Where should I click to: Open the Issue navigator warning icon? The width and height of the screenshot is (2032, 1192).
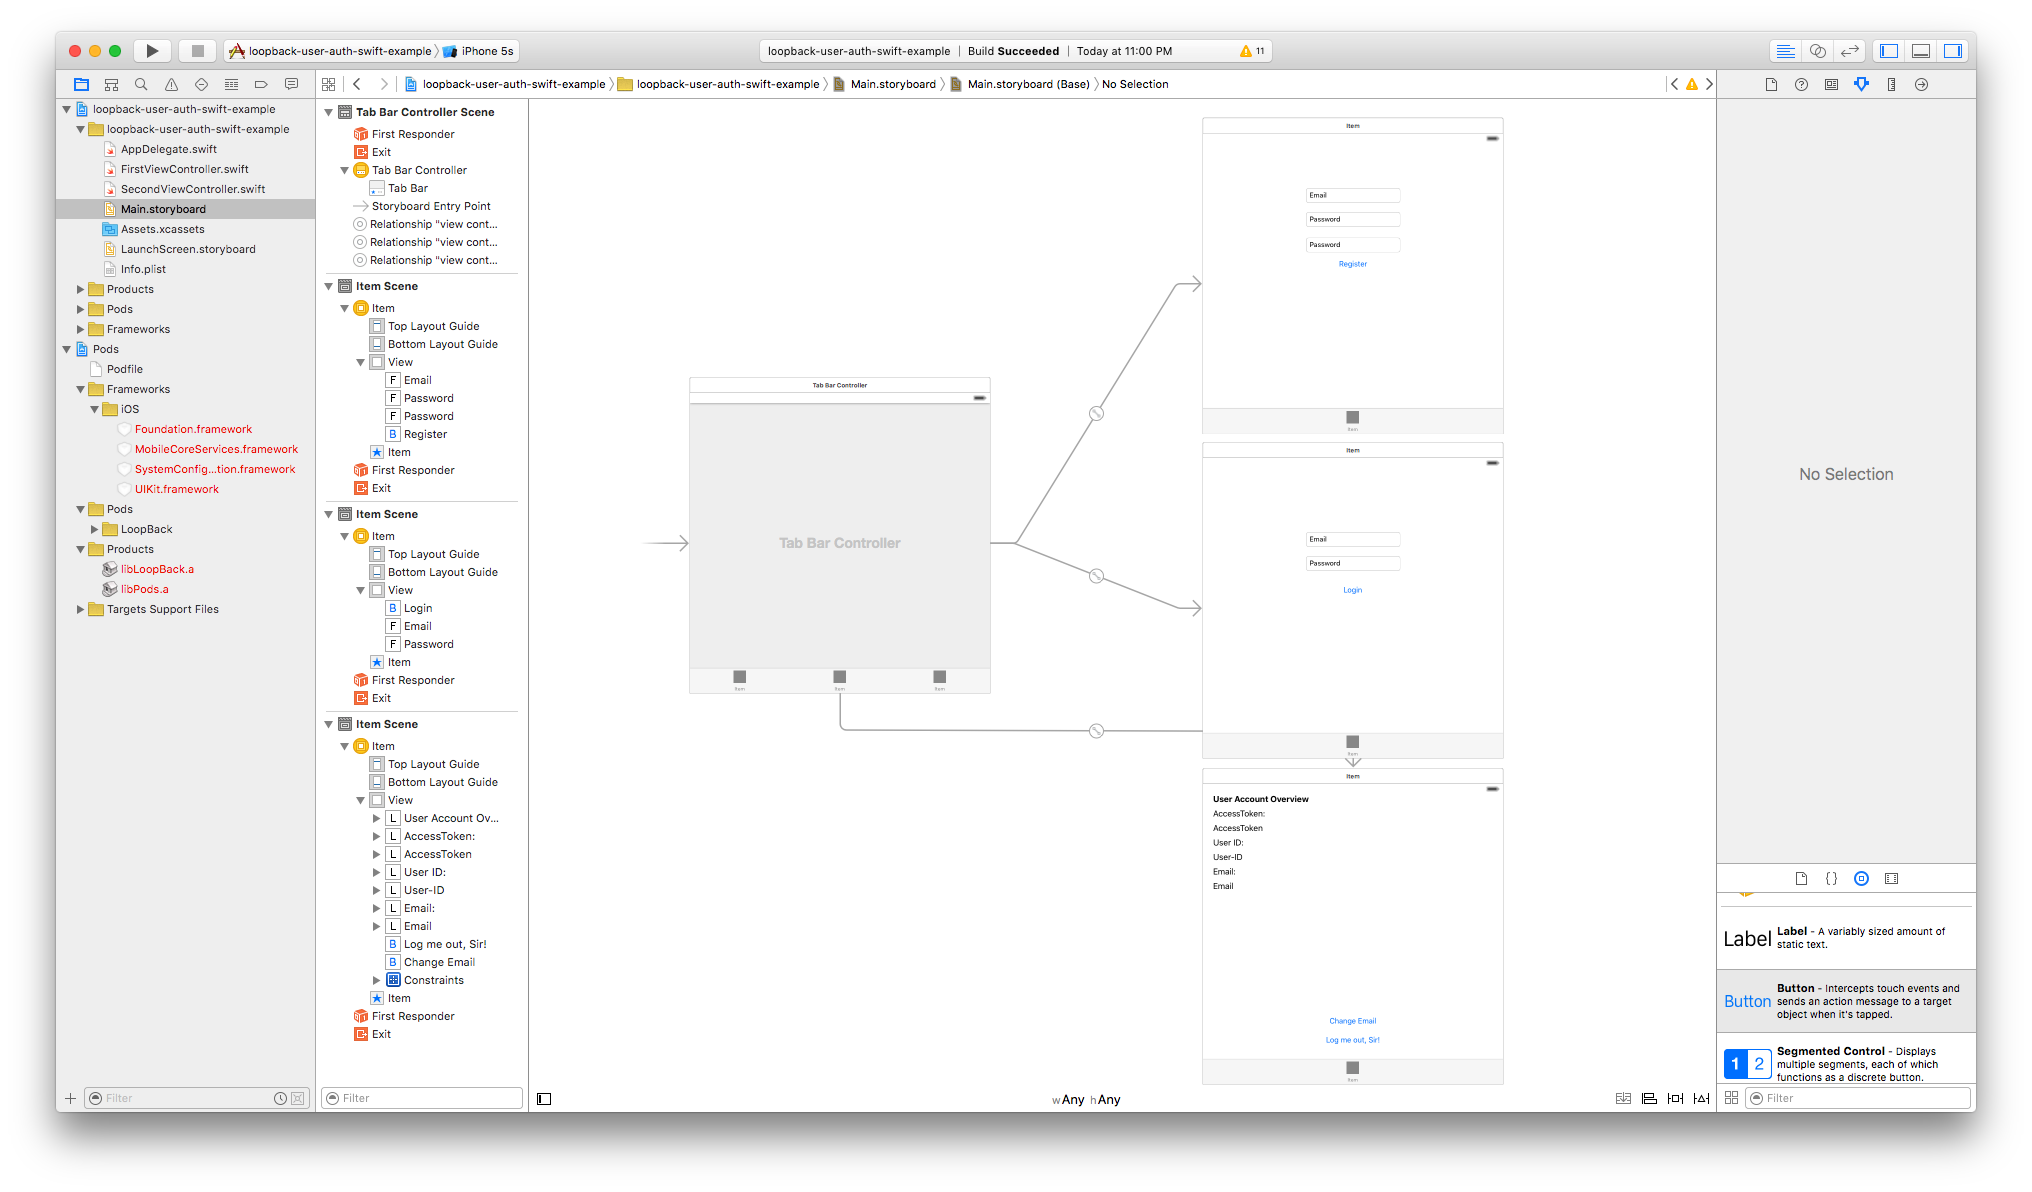click(x=171, y=85)
